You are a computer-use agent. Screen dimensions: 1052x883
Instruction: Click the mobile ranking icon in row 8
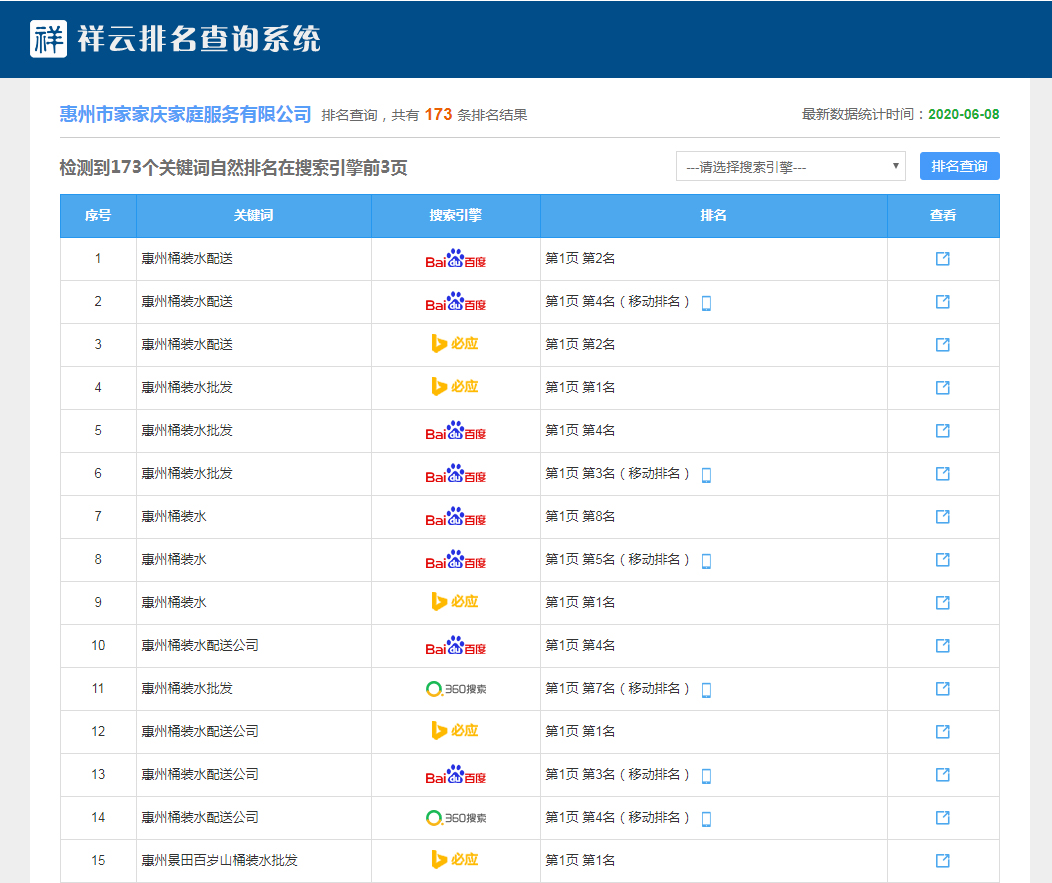tap(706, 561)
